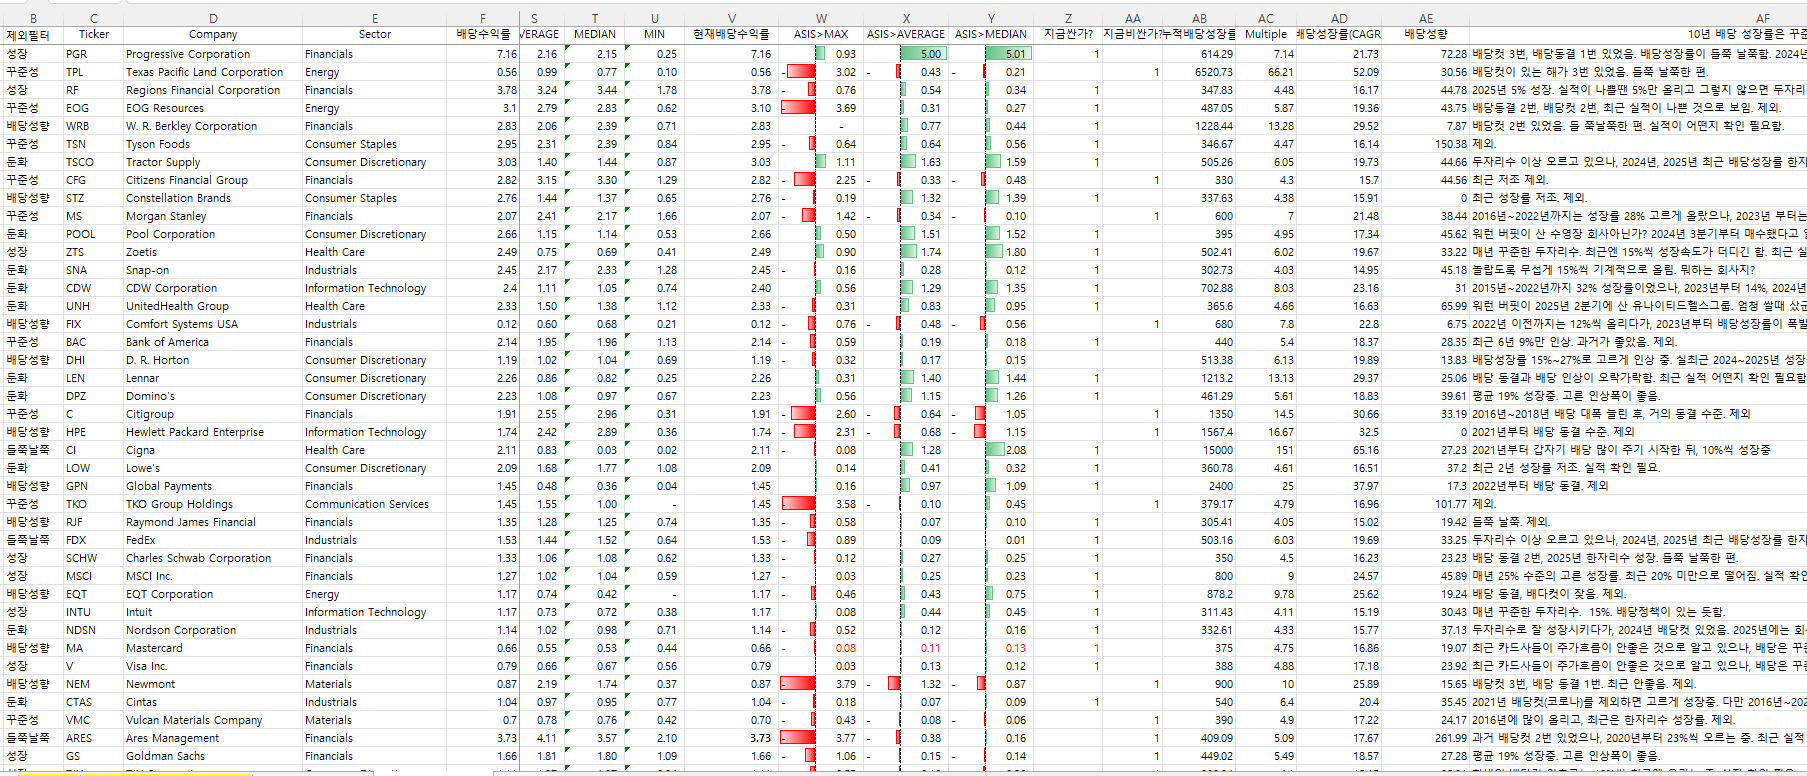Select the D. R. Horton cell
The image size is (1807, 776).
(x=213, y=360)
